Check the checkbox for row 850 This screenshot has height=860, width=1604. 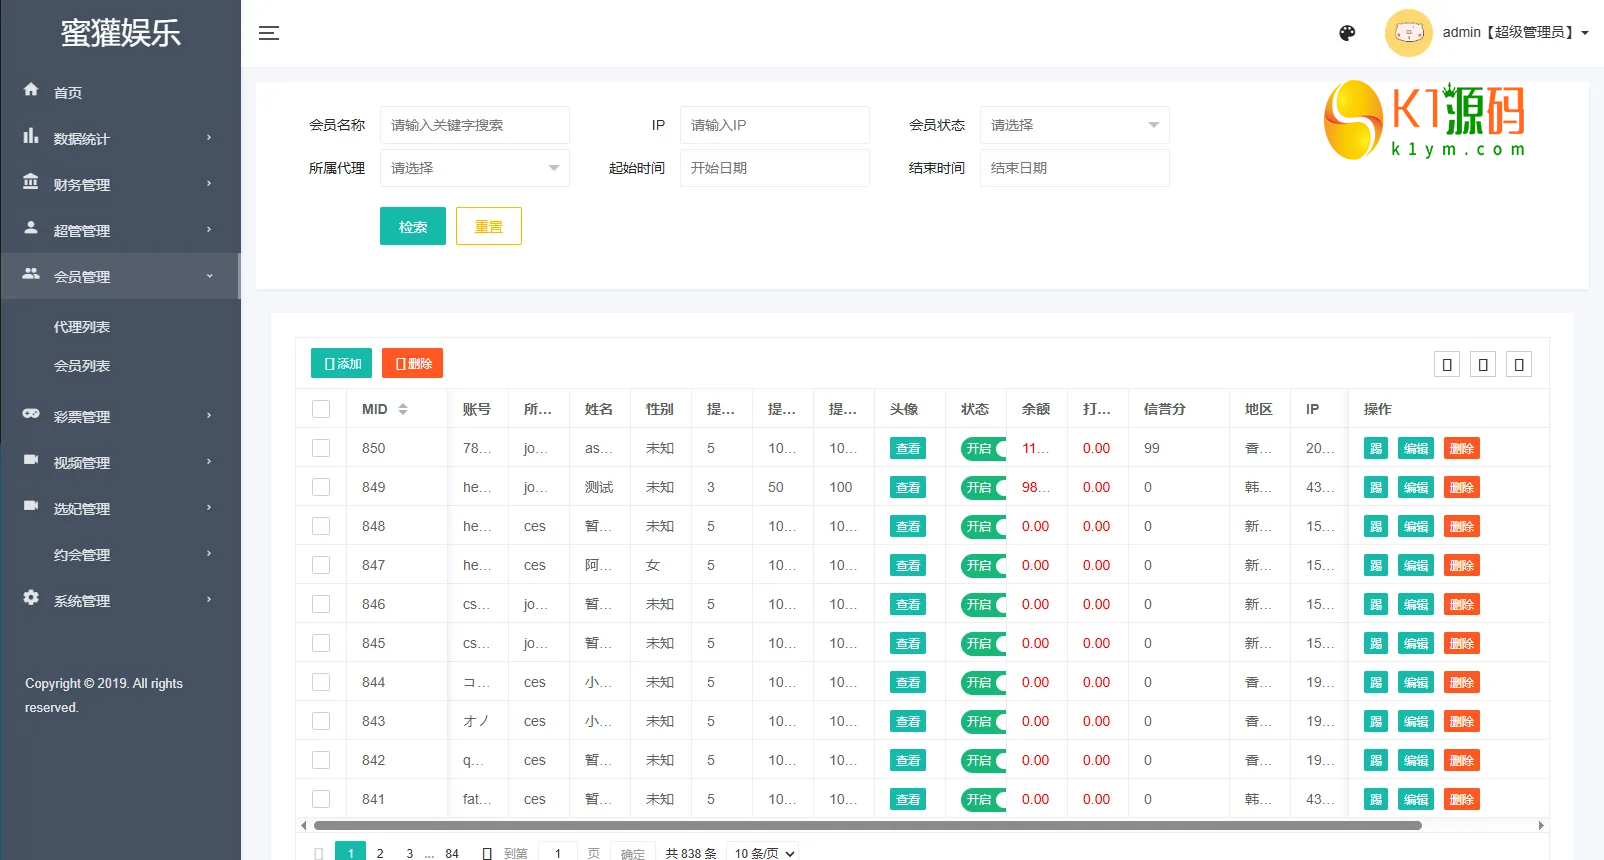(x=321, y=448)
